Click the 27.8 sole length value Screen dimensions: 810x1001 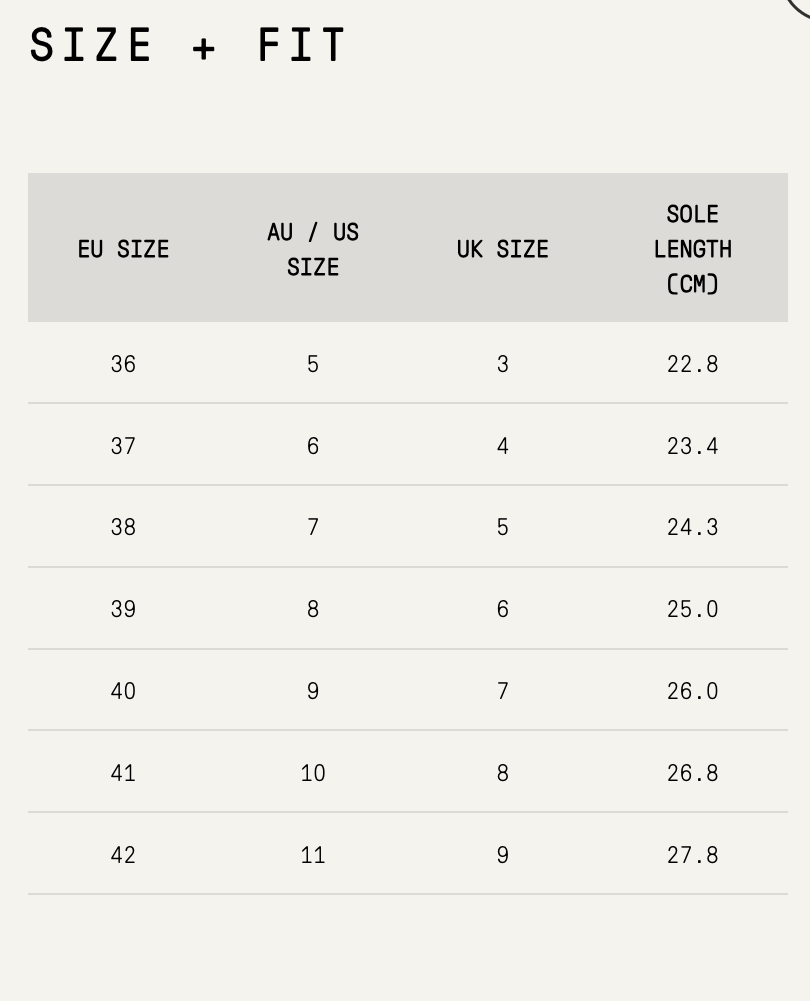tap(693, 855)
